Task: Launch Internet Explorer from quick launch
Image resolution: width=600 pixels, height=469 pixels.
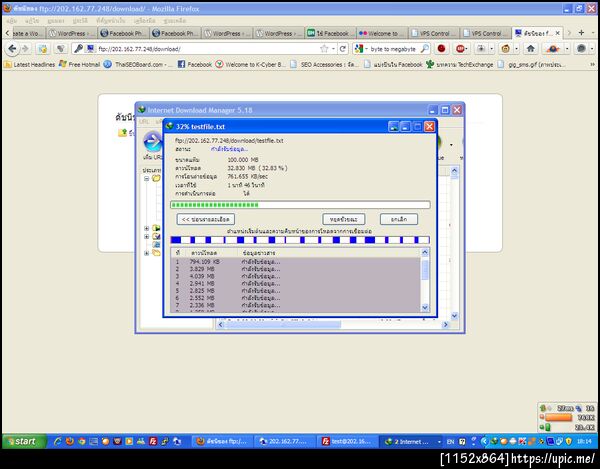Action: pyautogui.click(x=58, y=441)
